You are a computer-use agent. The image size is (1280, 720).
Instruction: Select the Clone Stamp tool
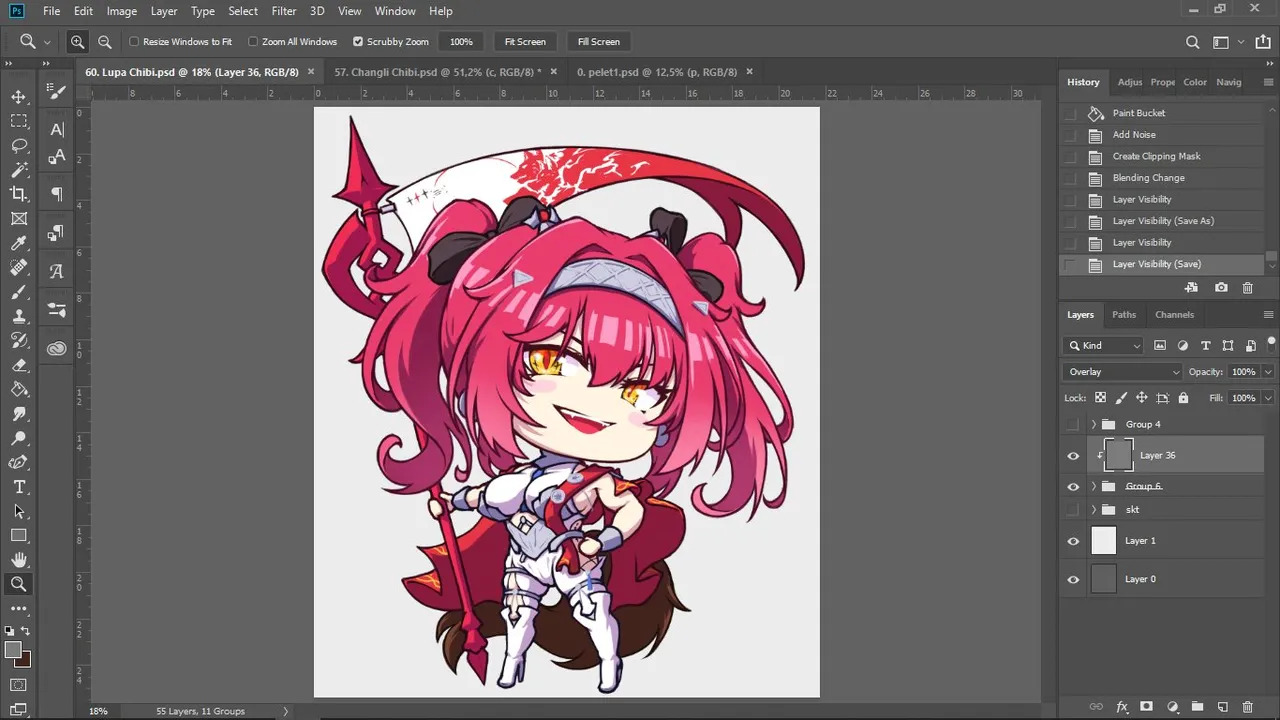(18, 316)
